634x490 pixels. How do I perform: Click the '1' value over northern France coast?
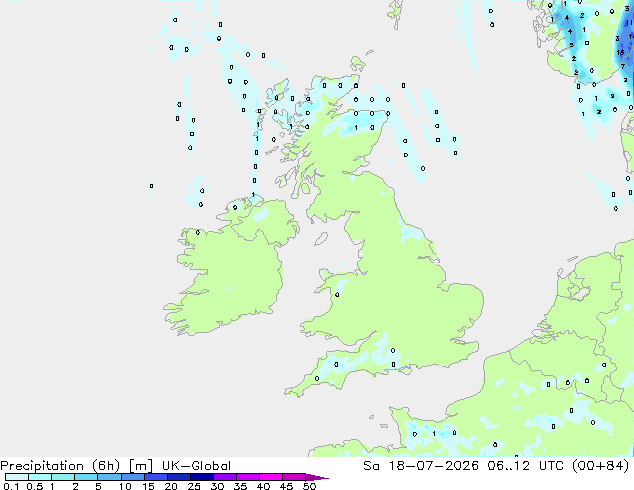pyautogui.click(x=434, y=434)
